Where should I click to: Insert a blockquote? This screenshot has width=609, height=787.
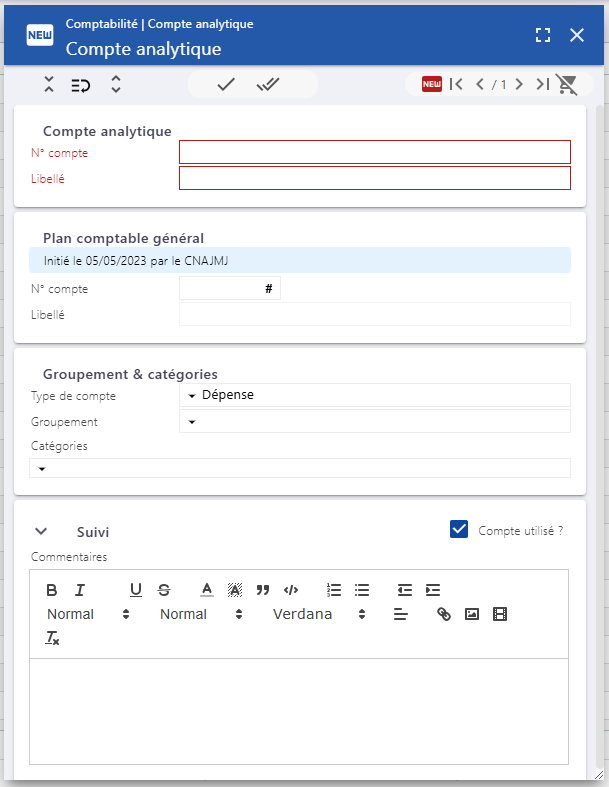[263, 590]
